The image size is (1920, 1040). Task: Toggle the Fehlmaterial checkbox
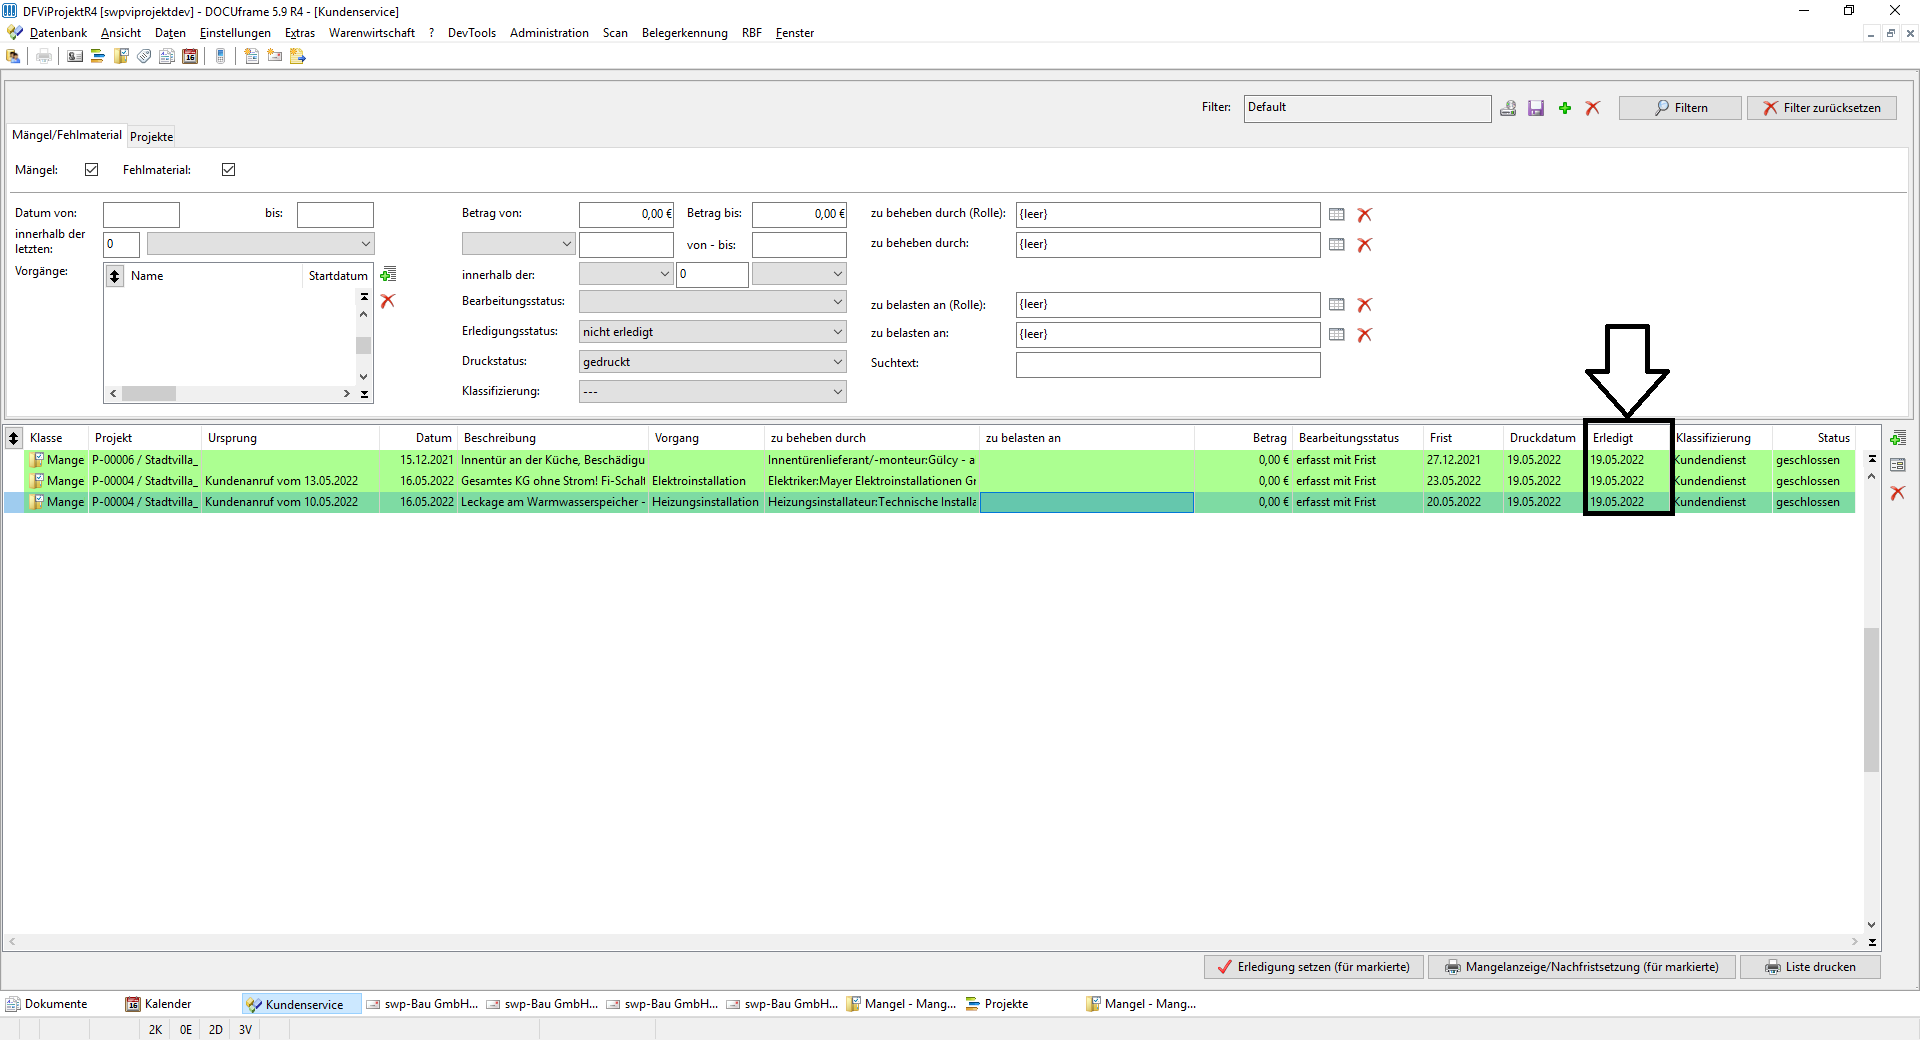pyautogui.click(x=229, y=170)
